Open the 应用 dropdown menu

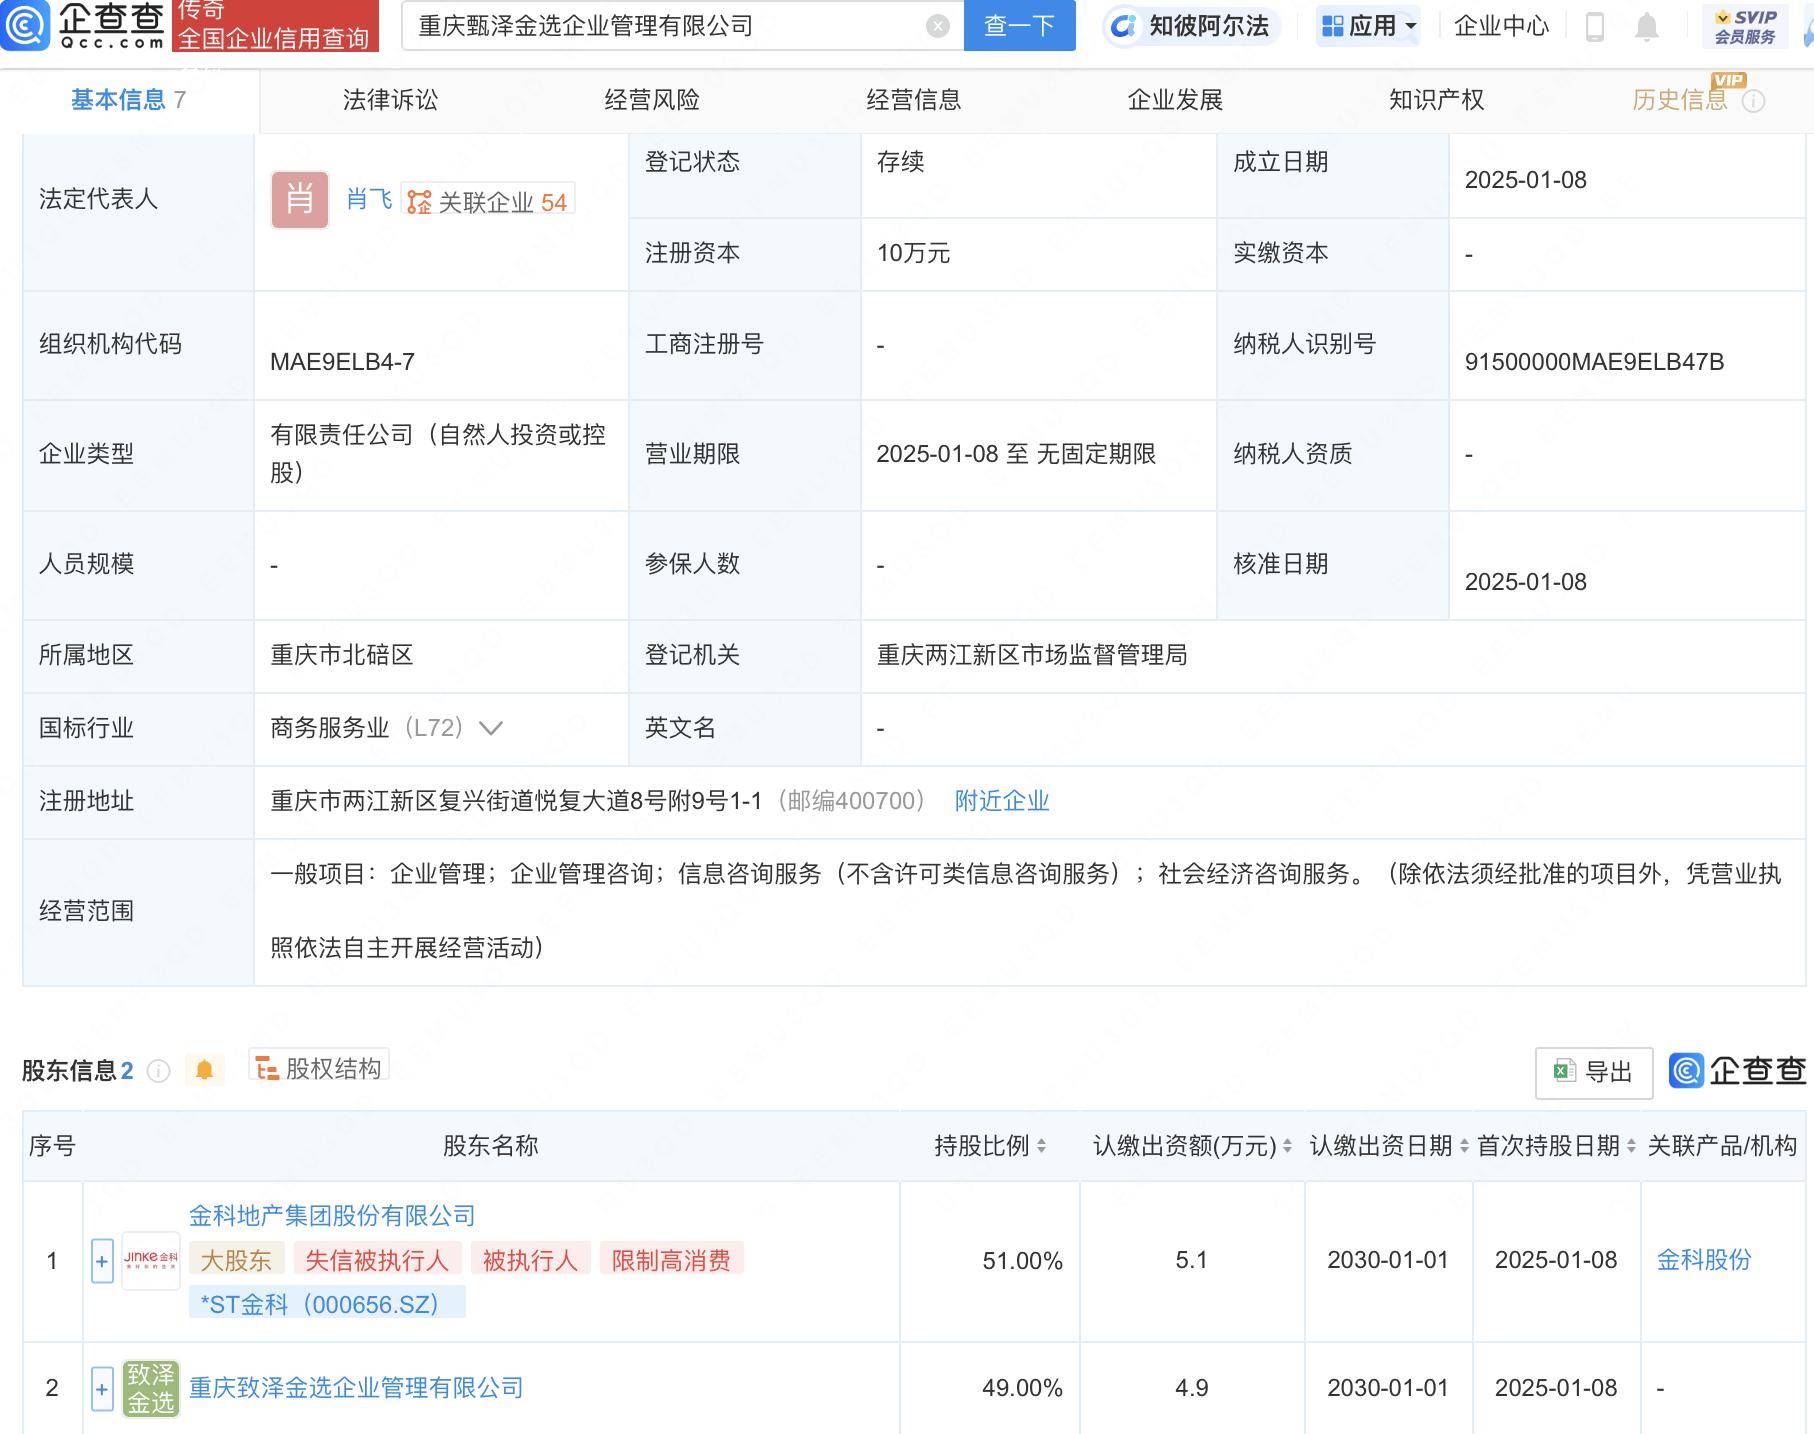pos(1367,27)
